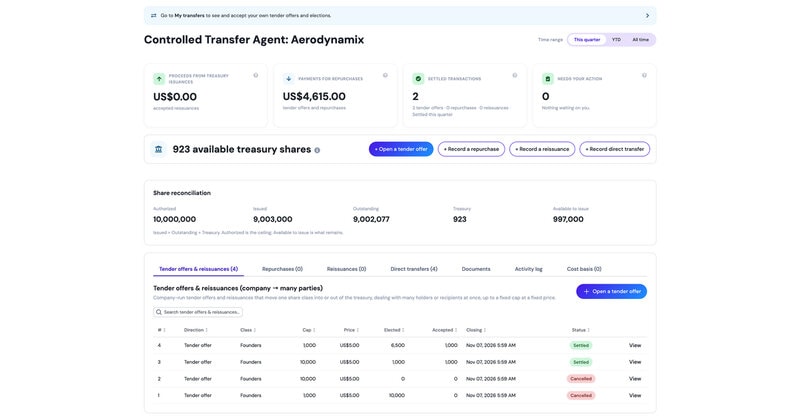This screenshot has height=419, width=800.
Task: Open the Cost basis (0) tab
Action: [x=584, y=269]
